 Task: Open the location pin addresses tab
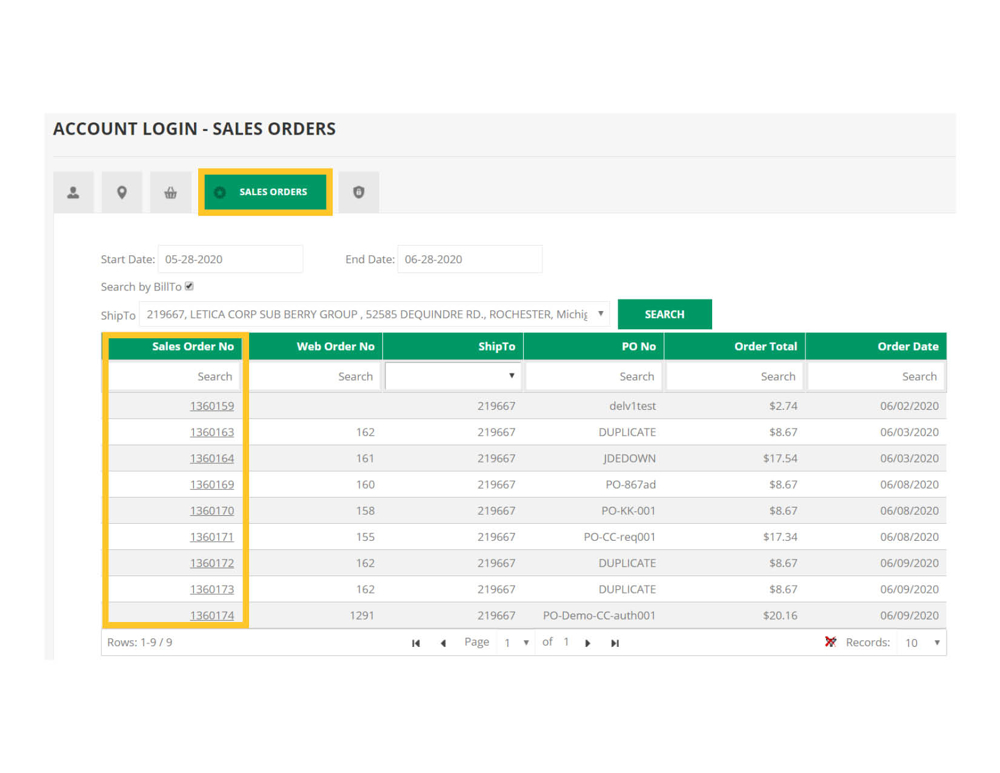click(x=122, y=192)
